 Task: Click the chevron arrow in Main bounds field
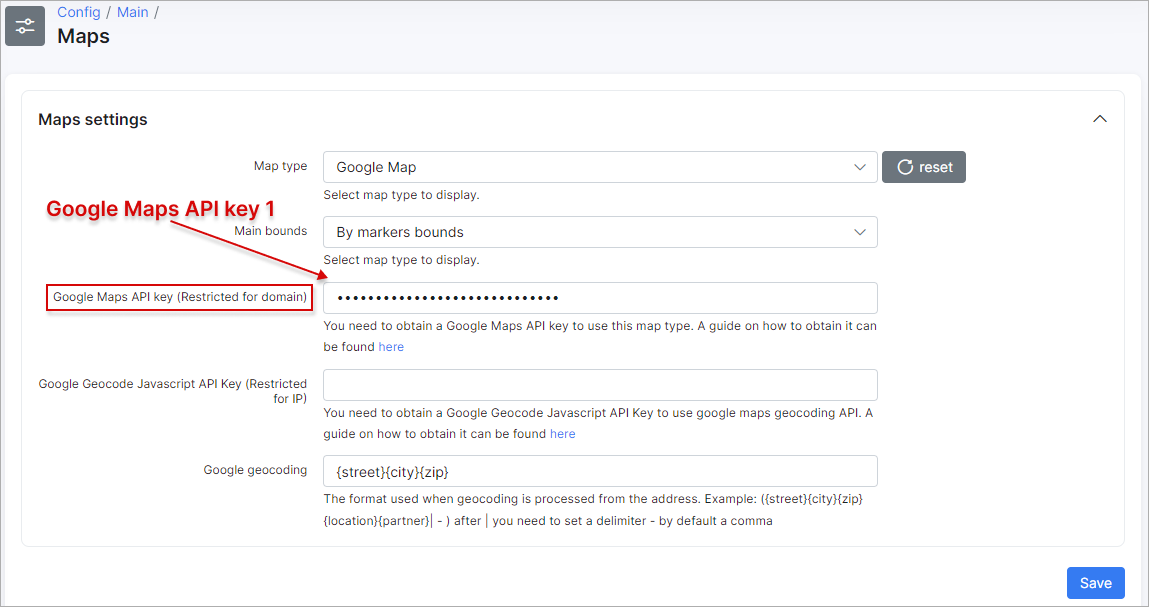(860, 232)
